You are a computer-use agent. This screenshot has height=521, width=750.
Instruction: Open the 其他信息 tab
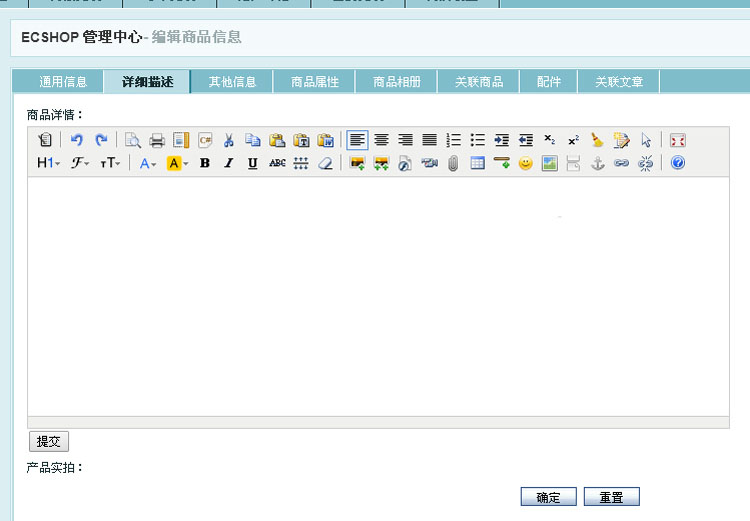click(x=232, y=82)
